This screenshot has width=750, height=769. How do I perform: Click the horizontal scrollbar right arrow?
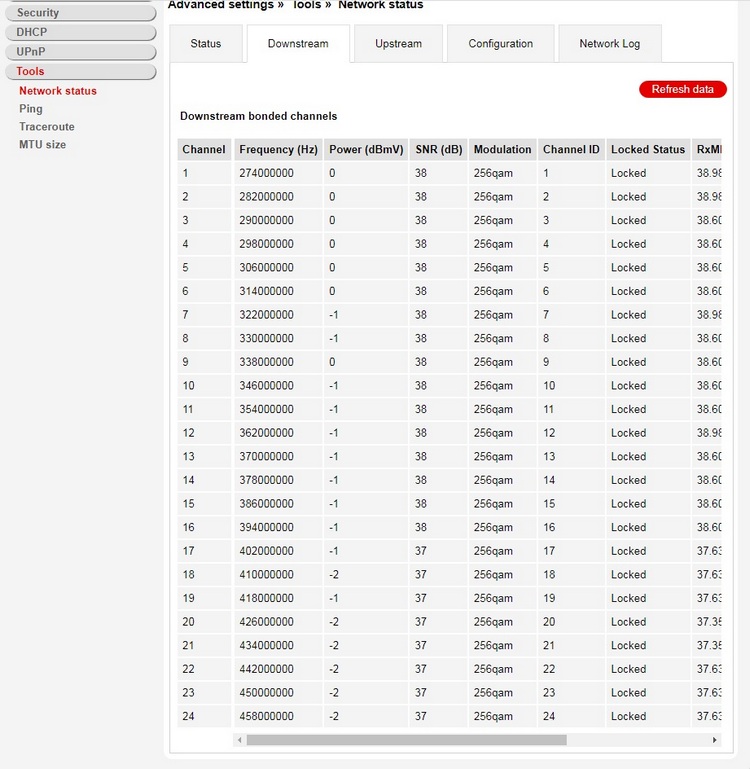tap(714, 740)
